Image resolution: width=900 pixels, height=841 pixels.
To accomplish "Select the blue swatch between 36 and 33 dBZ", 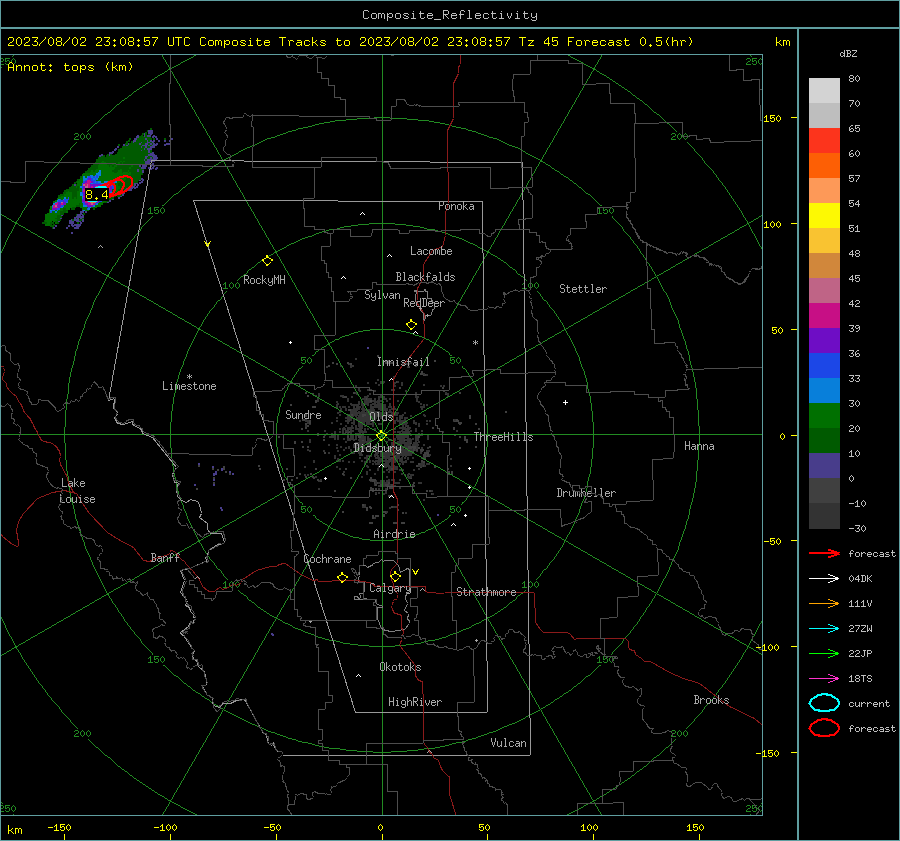I will [x=824, y=366].
